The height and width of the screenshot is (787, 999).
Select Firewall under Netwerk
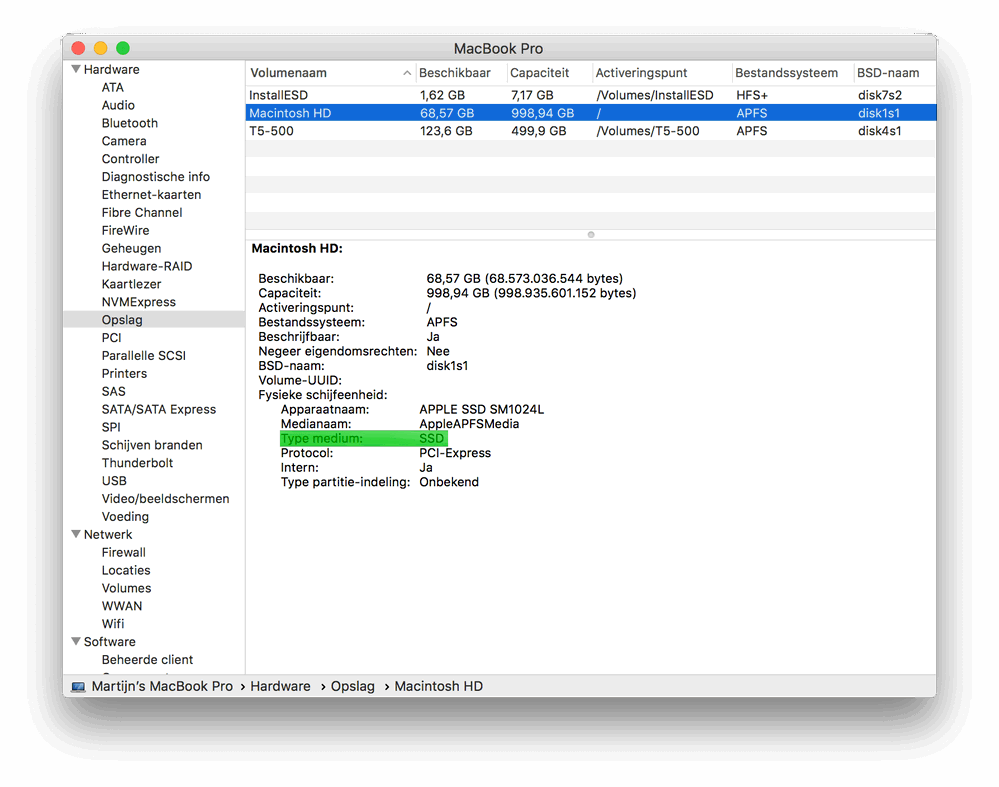click(x=124, y=552)
